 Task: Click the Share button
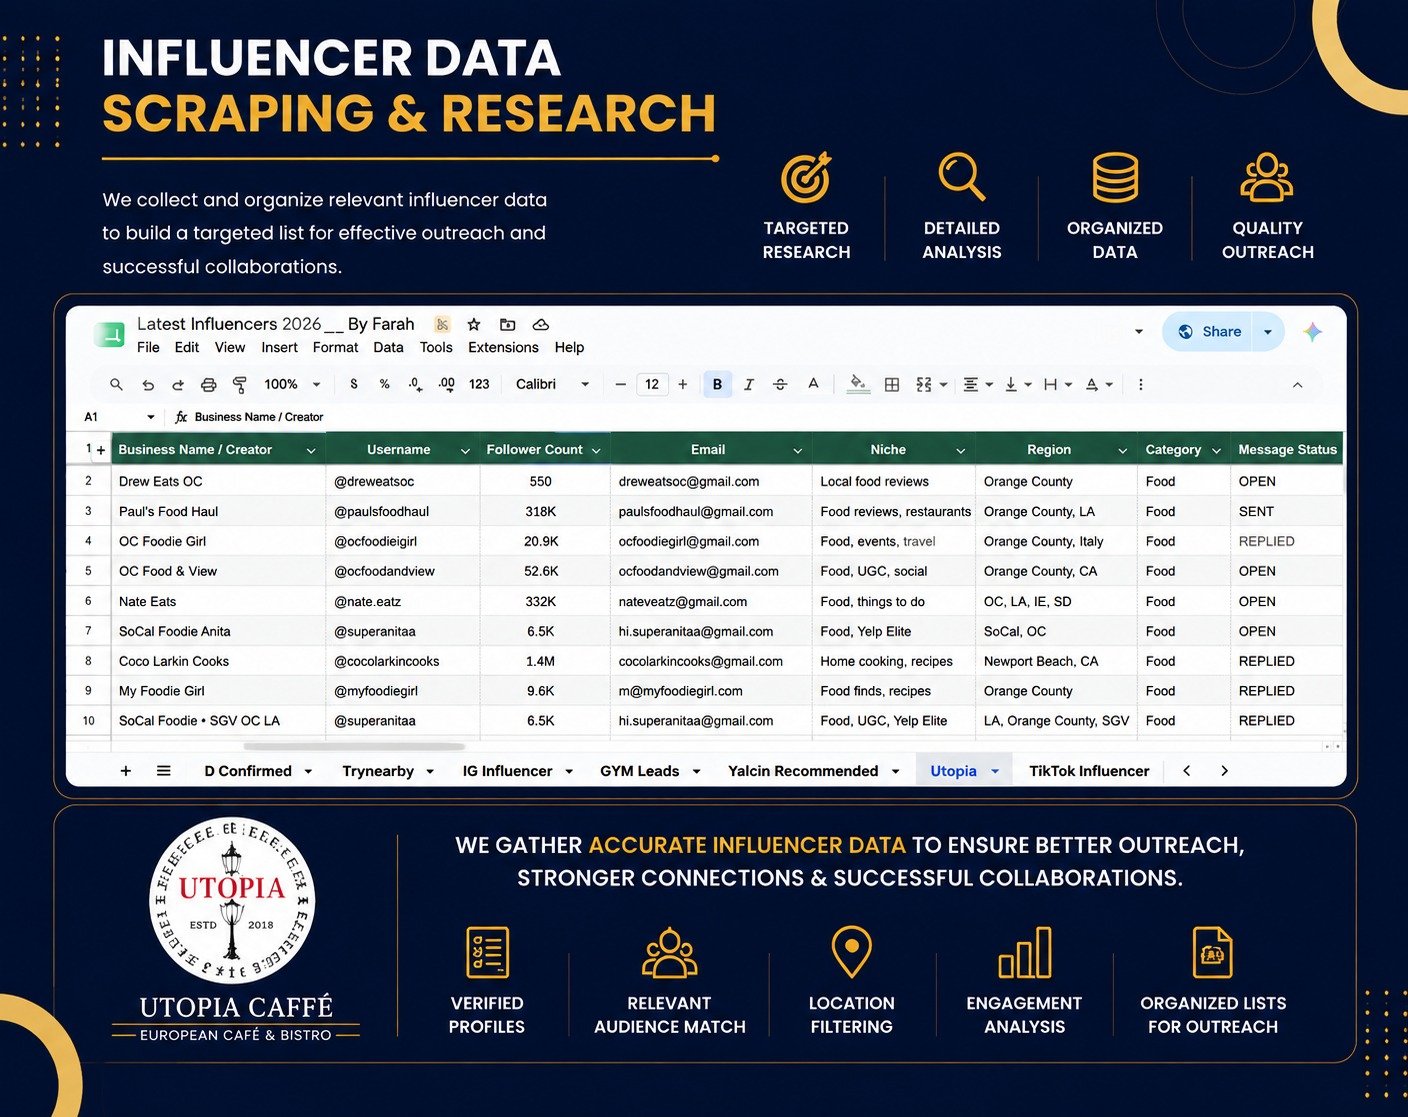point(1210,332)
